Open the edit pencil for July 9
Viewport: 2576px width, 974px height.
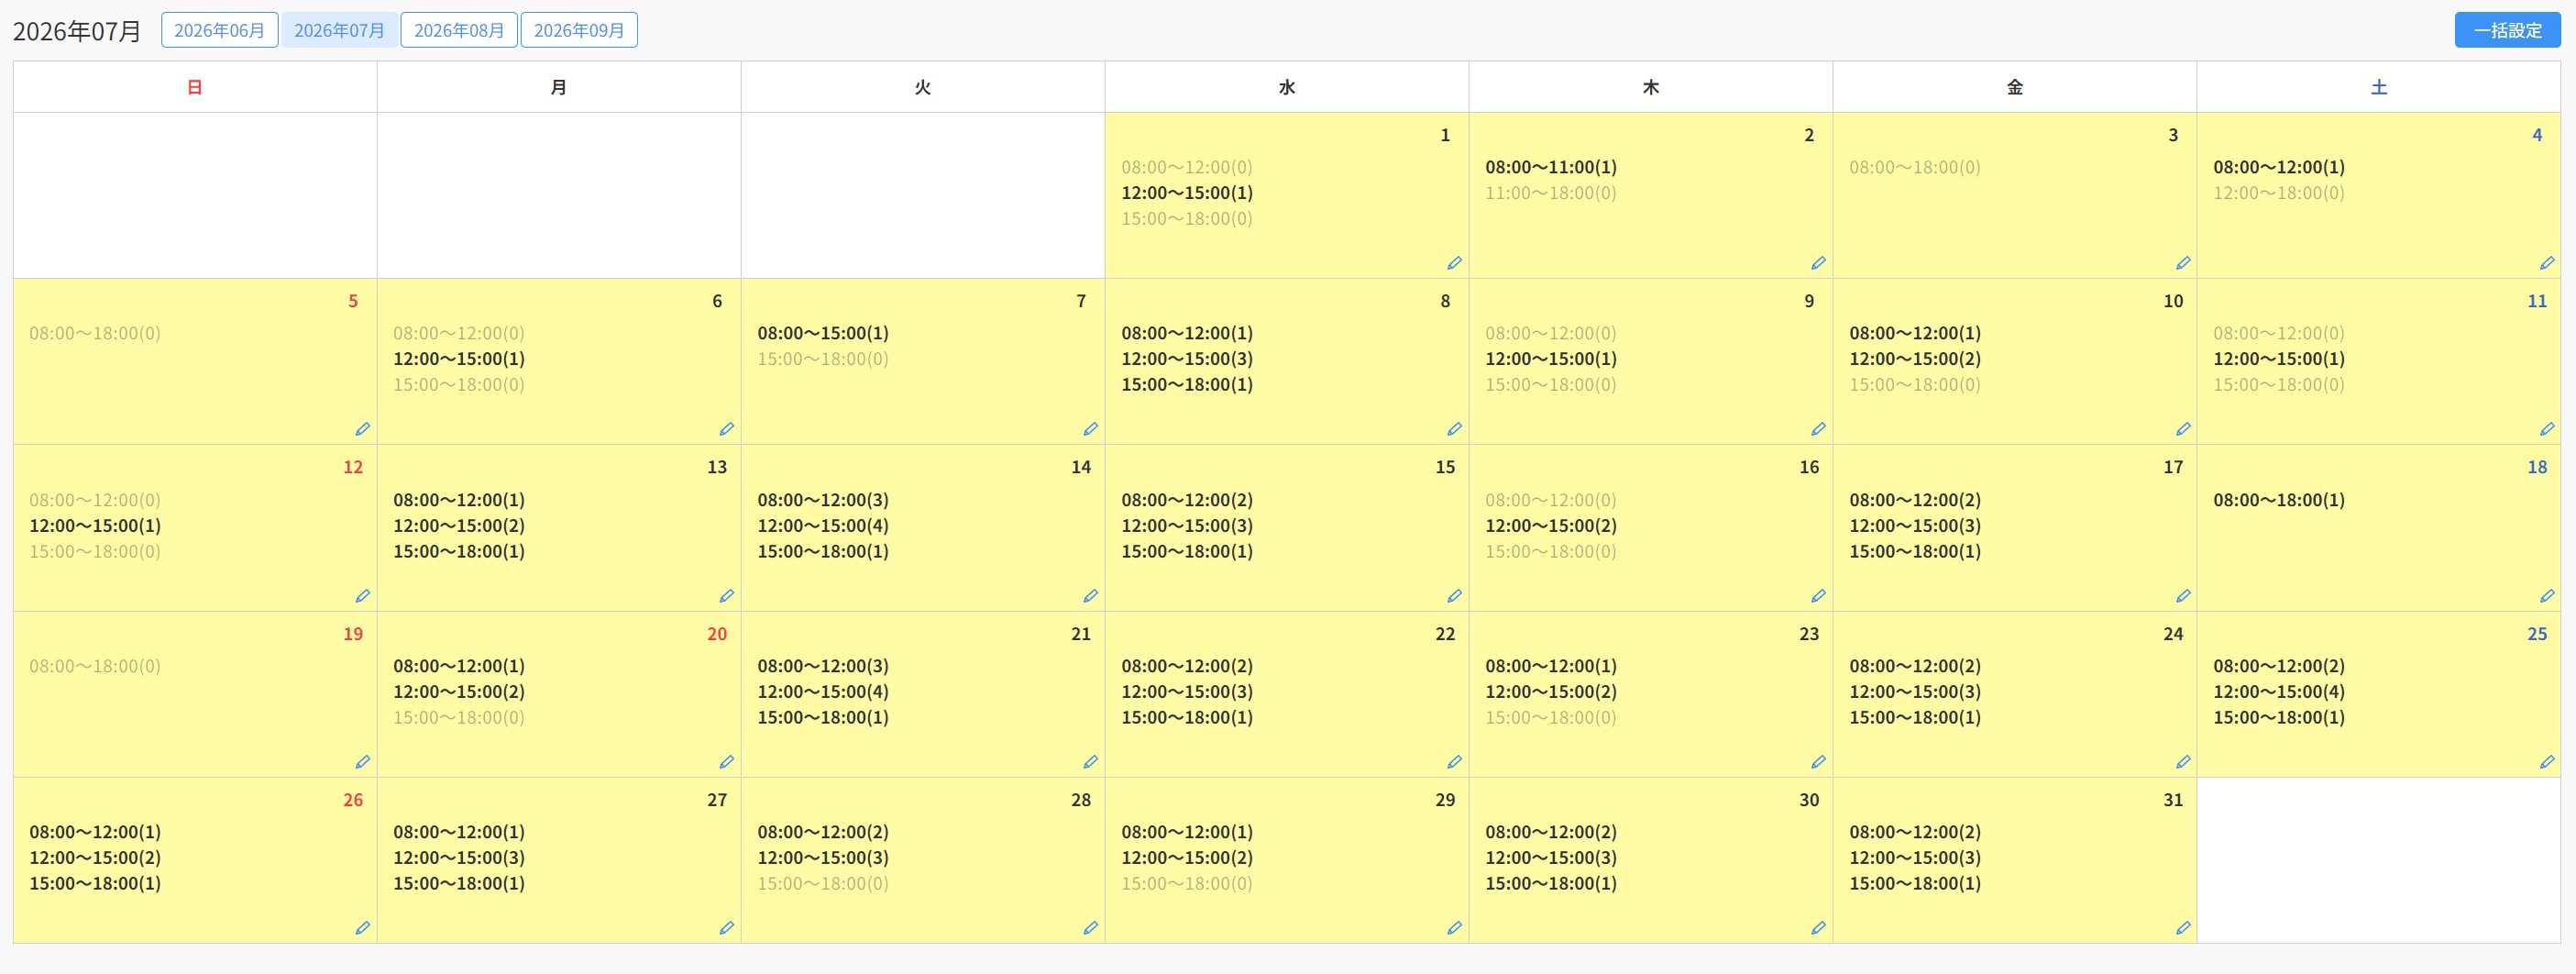coord(1818,429)
